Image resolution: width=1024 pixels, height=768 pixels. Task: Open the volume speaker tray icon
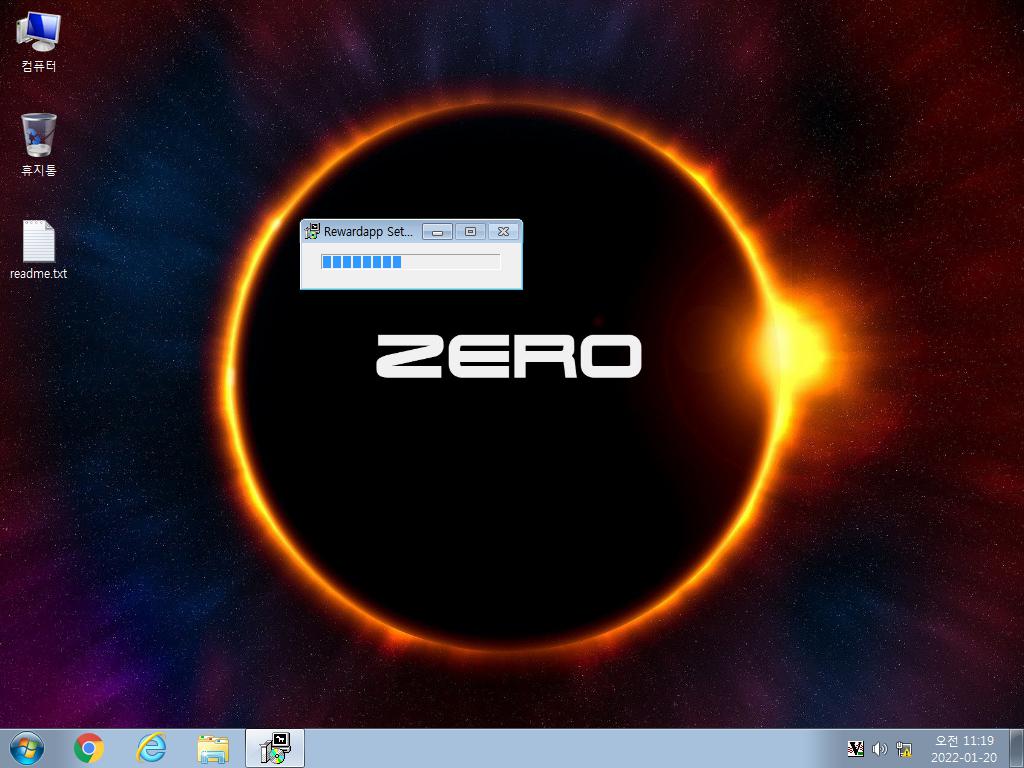(880, 748)
